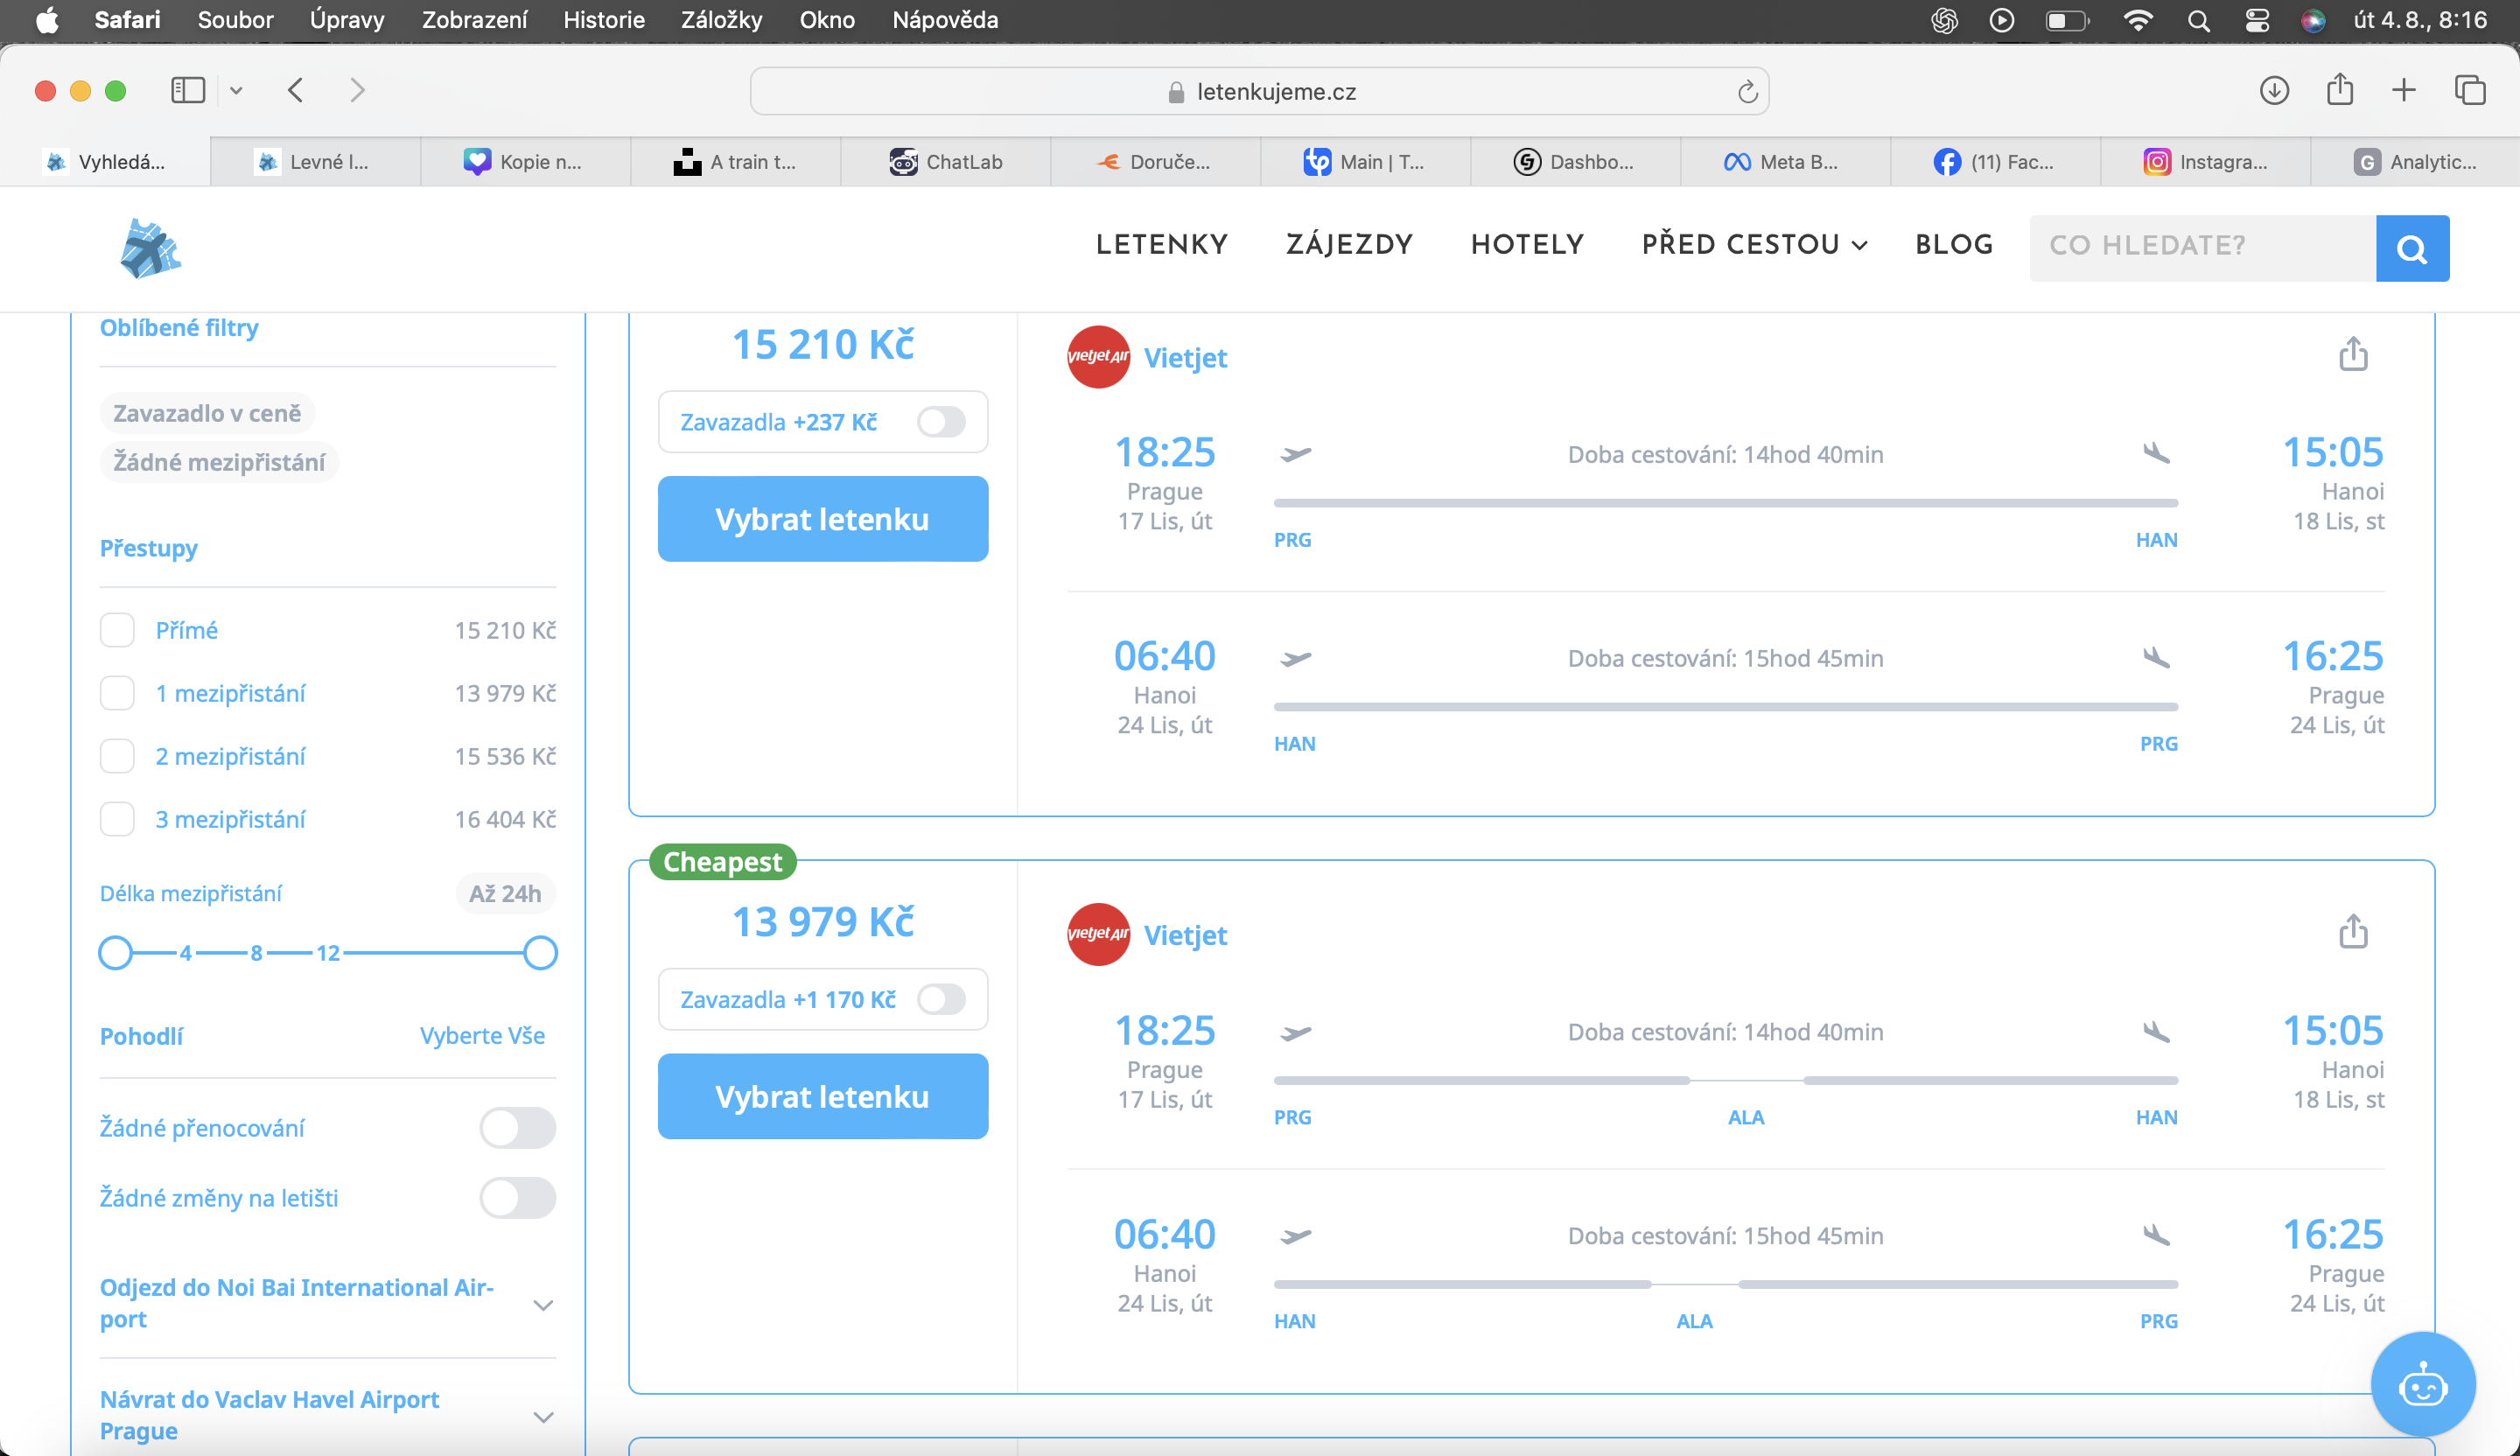Image resolution: width=2520 pixels, height=1456 pixels.
Task: Check the 2 mezipřistání checkbox
Action: pyautogui.click(x=117, y=756)
